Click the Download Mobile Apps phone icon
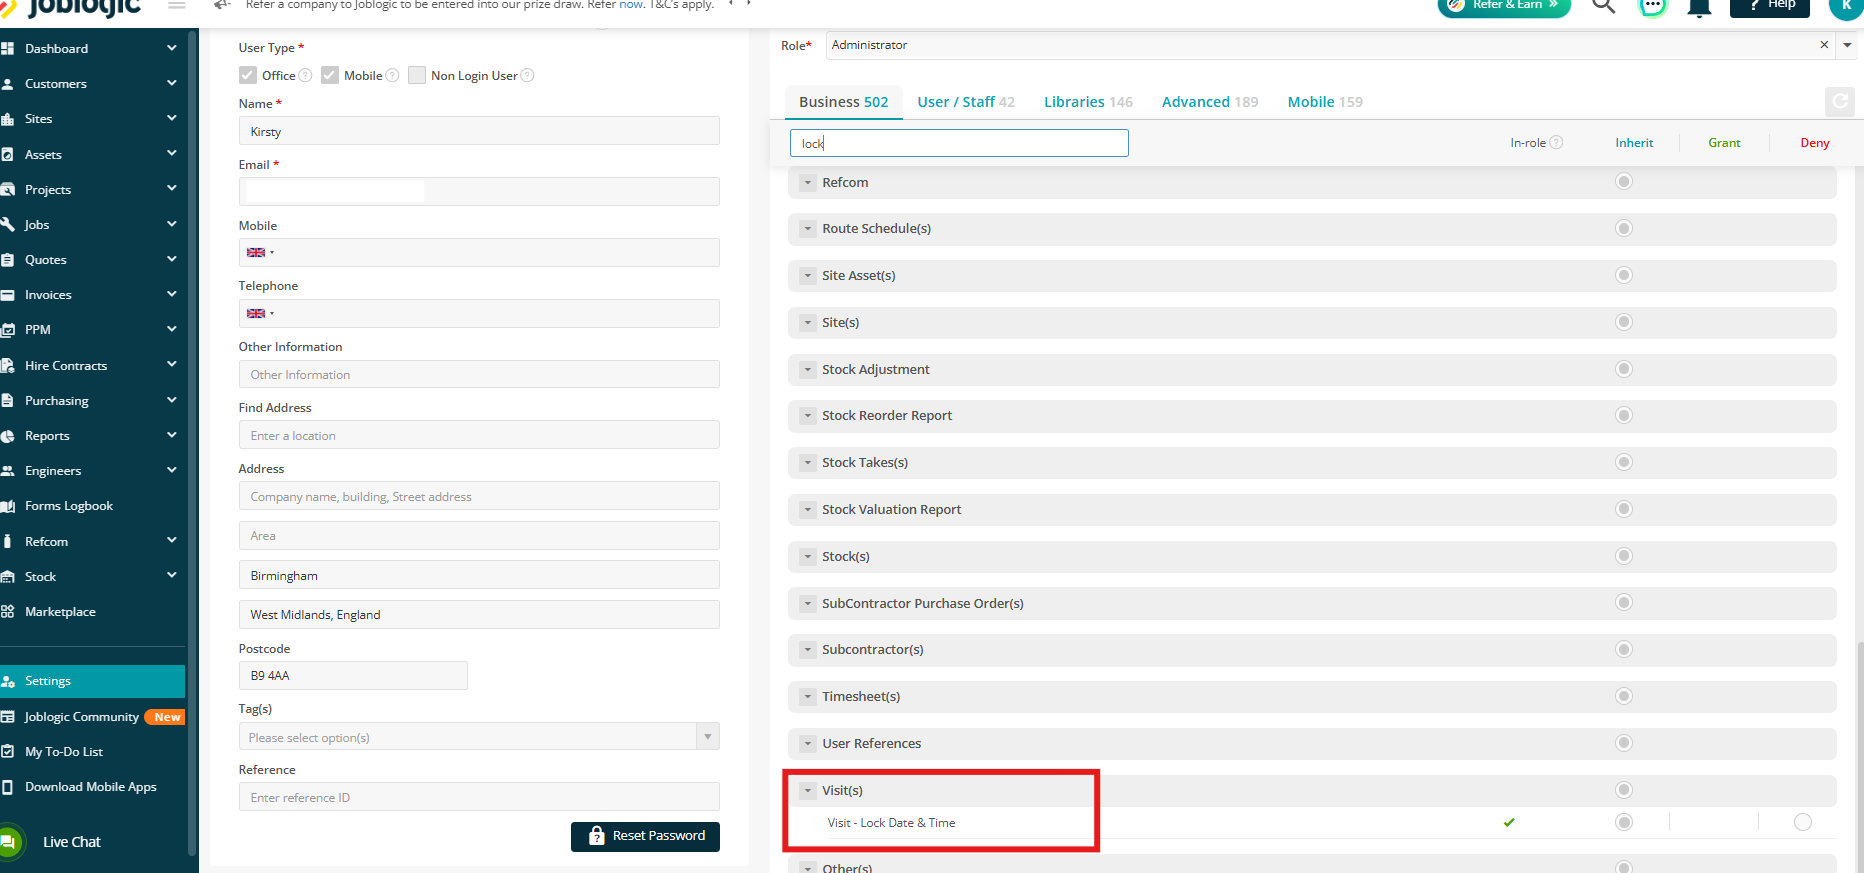1864x873 pixels. click(x=7, y=787)
